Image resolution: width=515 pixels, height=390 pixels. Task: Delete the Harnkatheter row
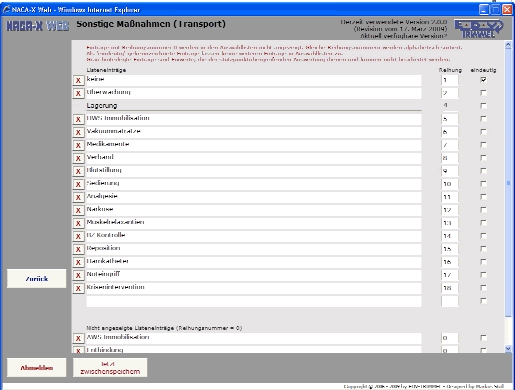pyautogui.click(x=78, y=262)
